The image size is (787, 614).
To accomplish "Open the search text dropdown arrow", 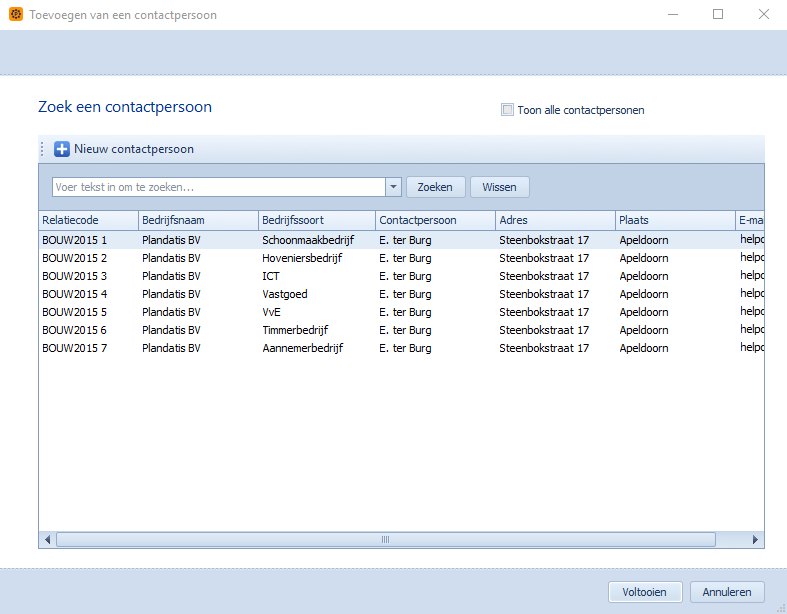I will (x=393, y=187).
